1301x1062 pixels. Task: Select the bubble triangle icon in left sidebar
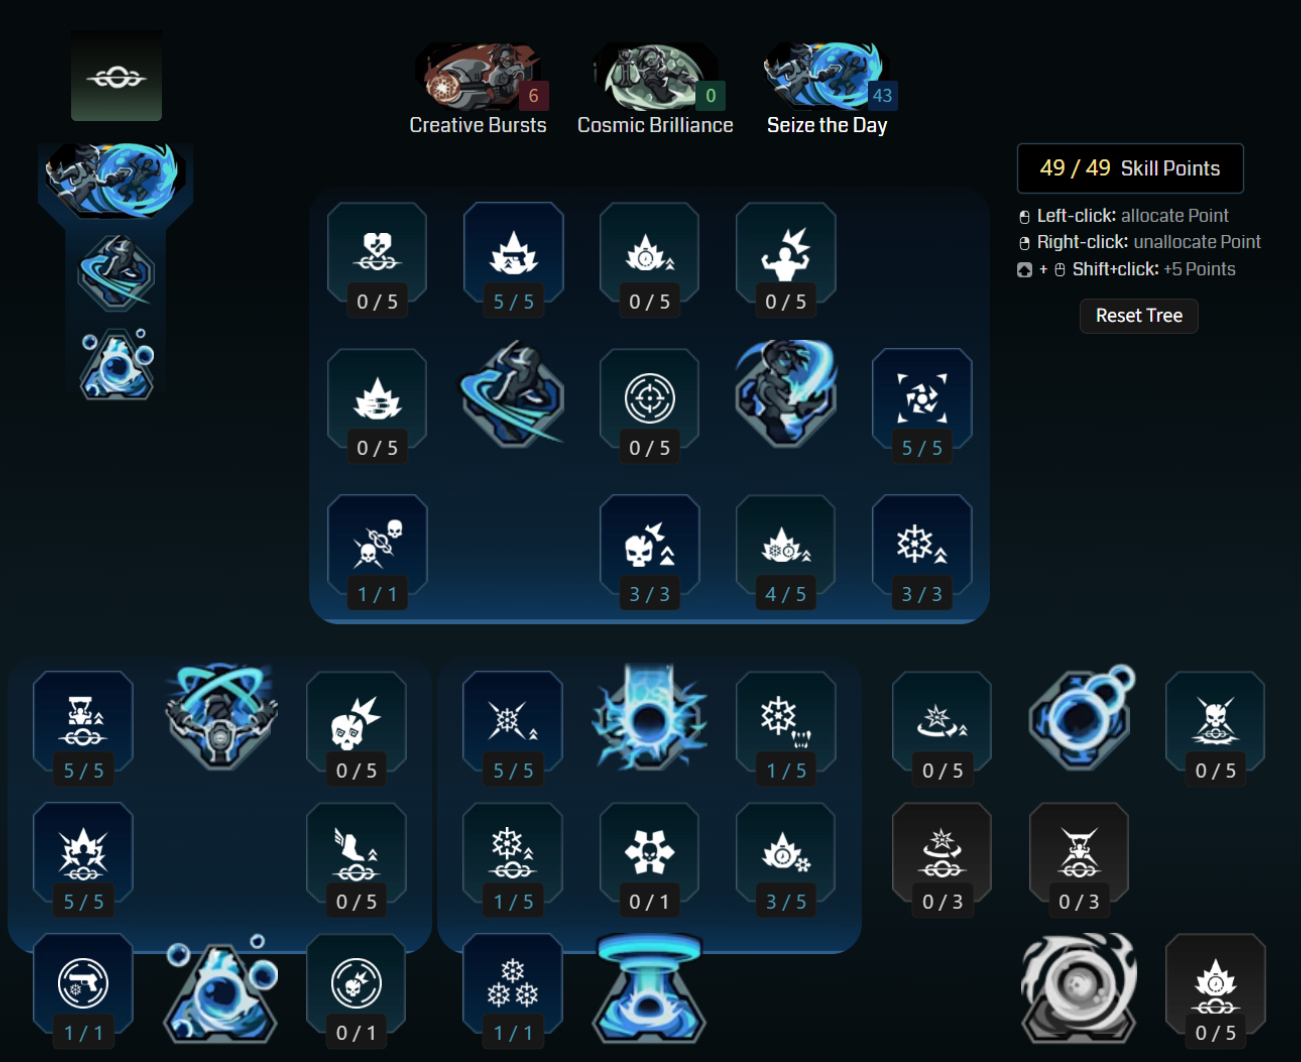point(117,364)
